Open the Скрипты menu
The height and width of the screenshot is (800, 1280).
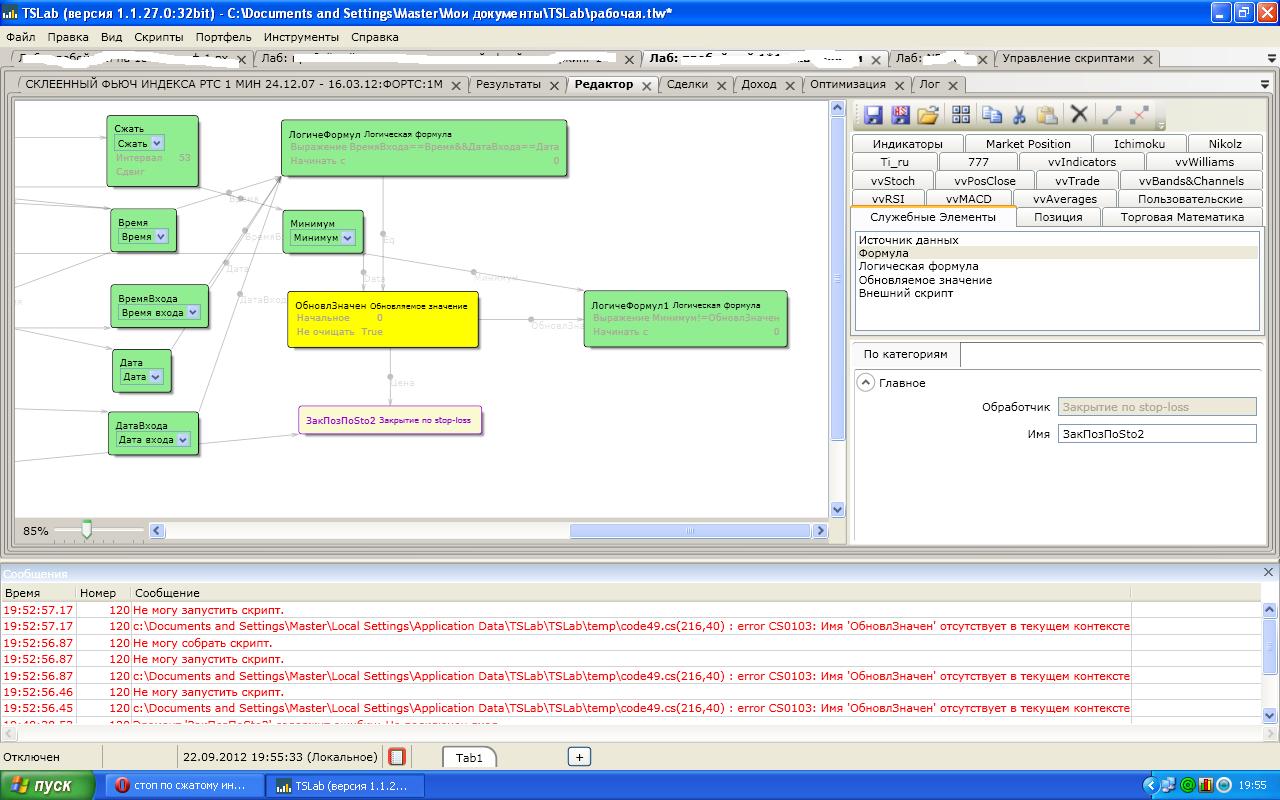click(158, 37)
